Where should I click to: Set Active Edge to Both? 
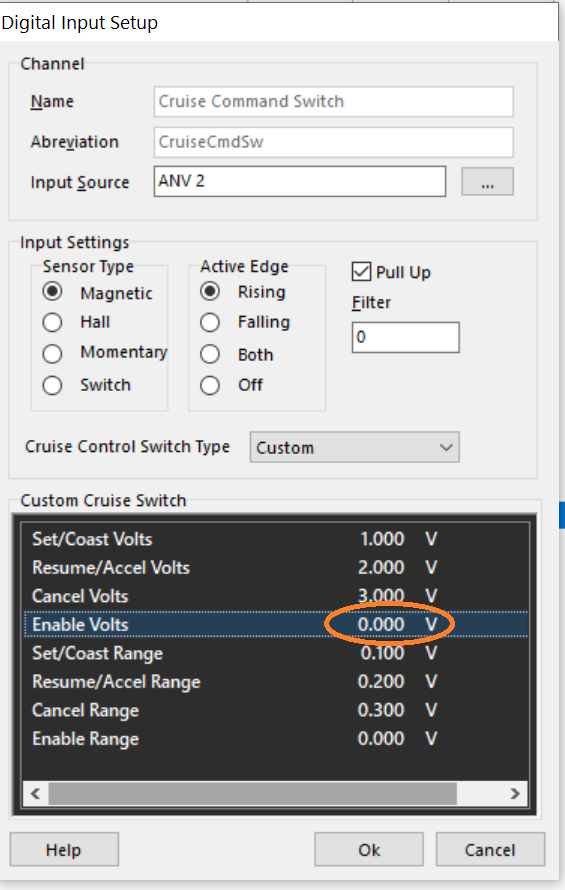point(210,354)
